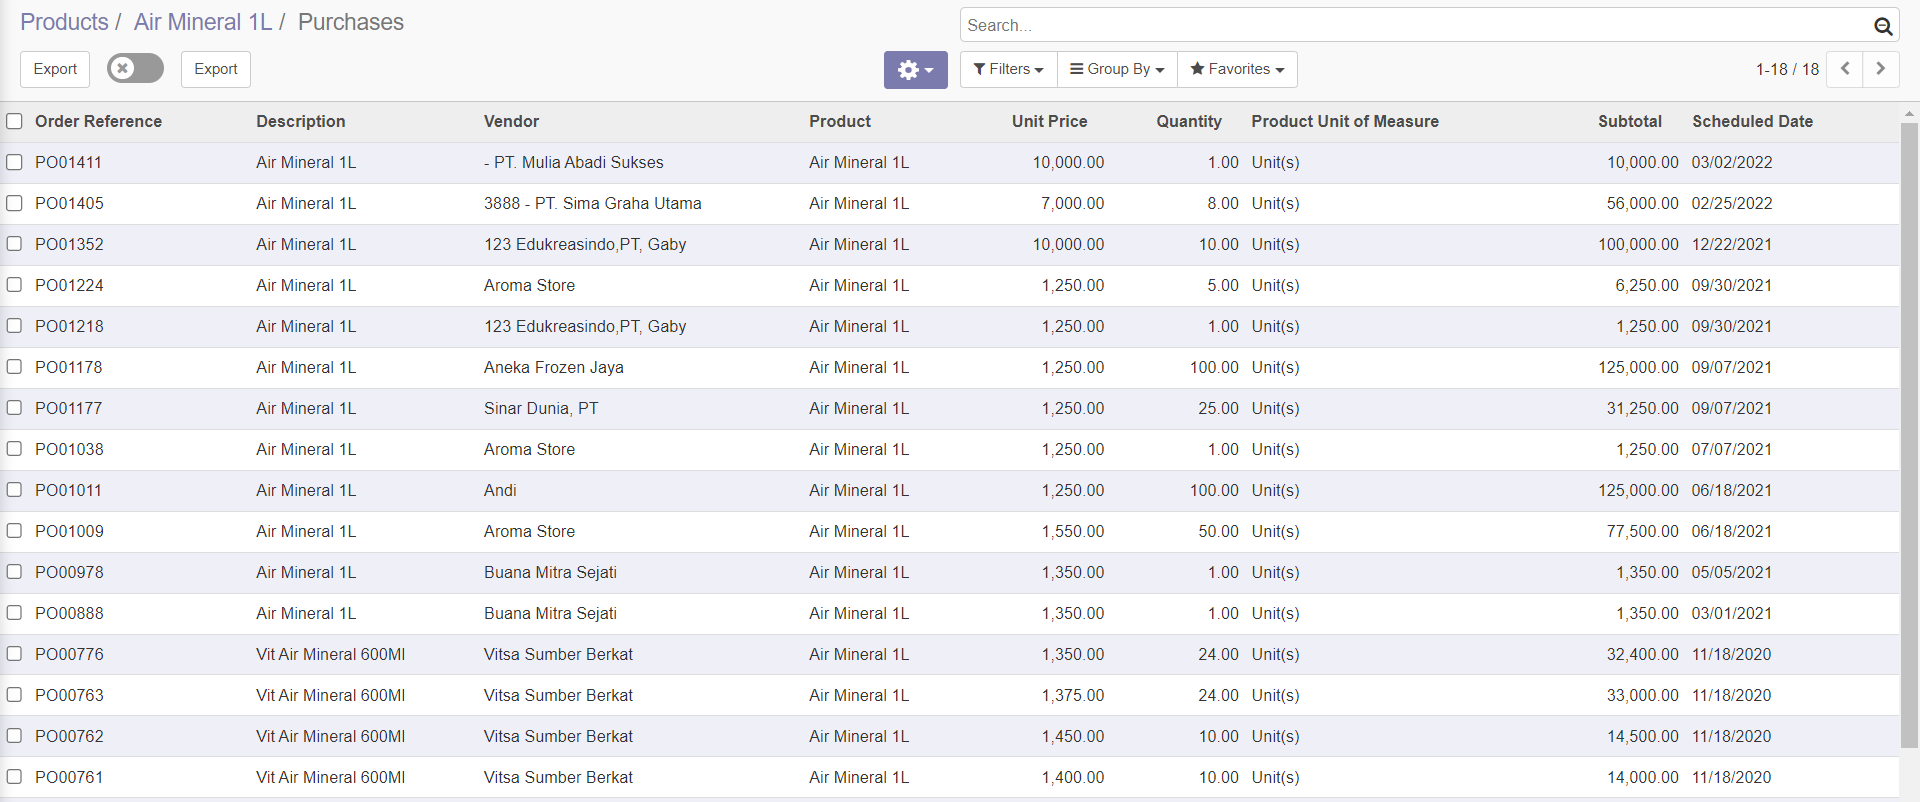This screenshot has width=1920, height=802.
Task: Go to the Air Mineral 1L breadcrumb
Action: tap(203, 22)
